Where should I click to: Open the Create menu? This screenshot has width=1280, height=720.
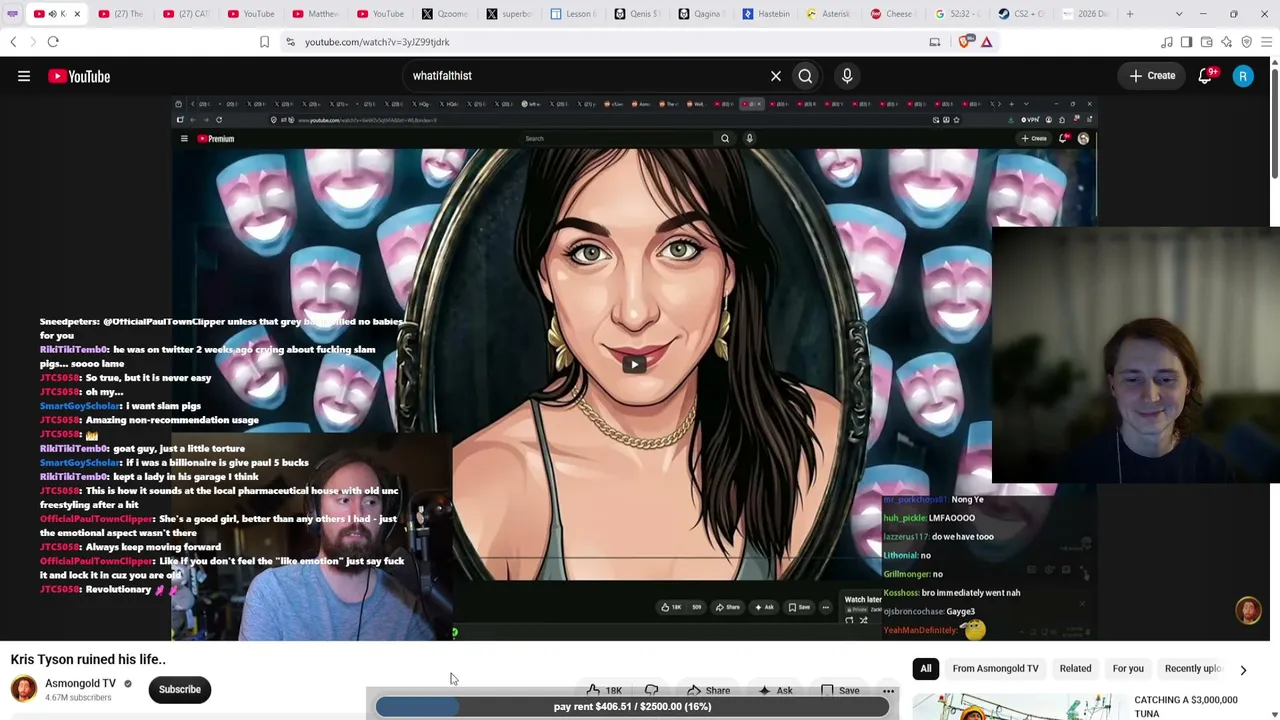(1152, 76)
